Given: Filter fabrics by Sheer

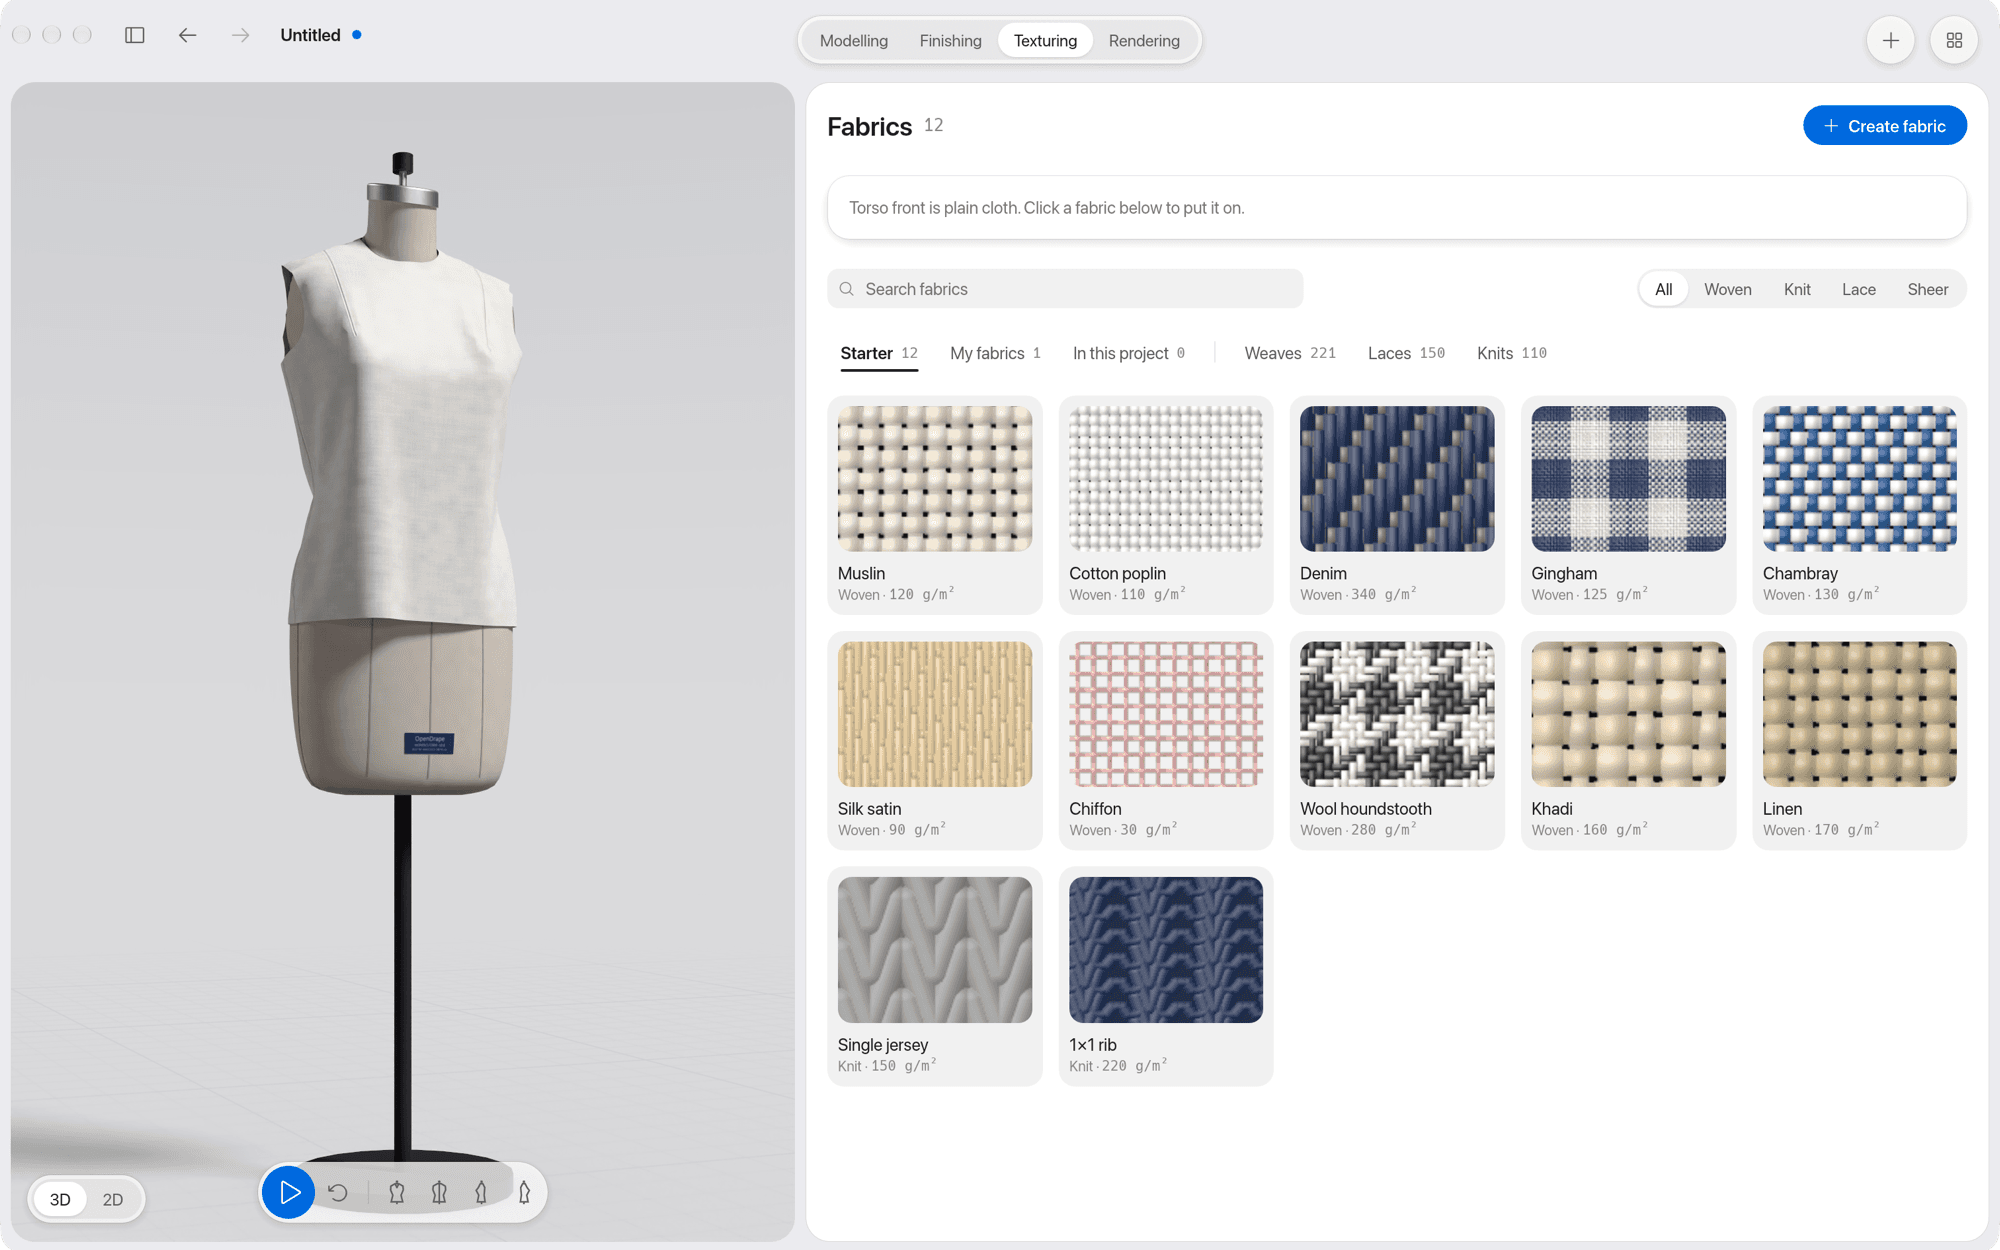Looking at the screenshot, I should (x=1927, y=289).
